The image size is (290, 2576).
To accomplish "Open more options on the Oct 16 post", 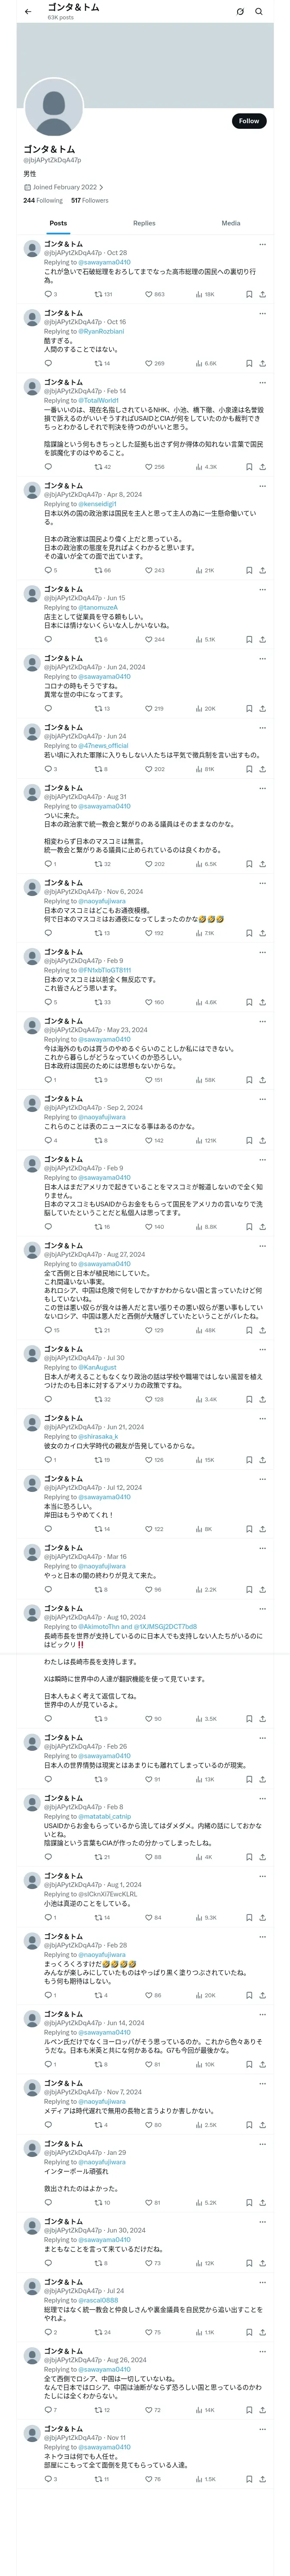I will [263, 313].
